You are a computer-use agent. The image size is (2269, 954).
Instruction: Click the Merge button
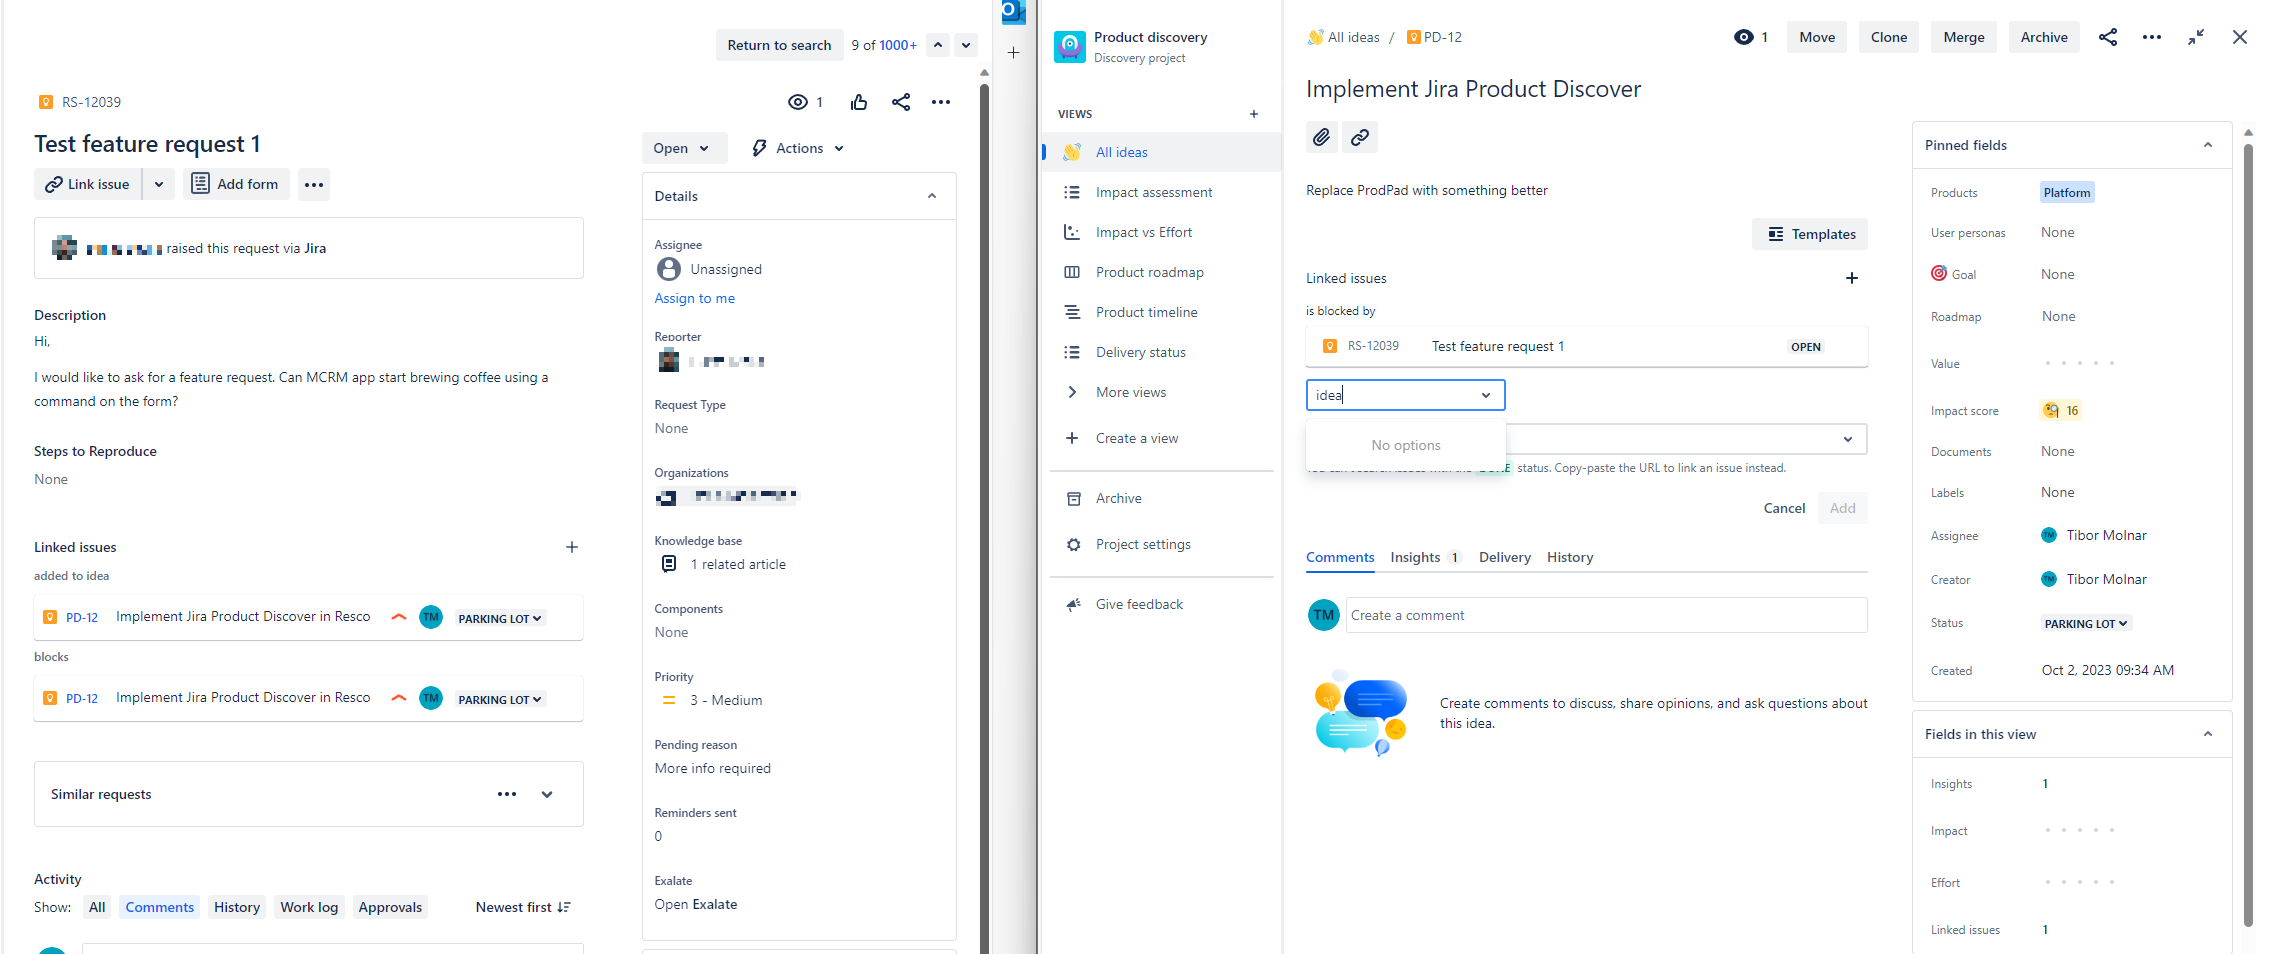pos(1964,37)
